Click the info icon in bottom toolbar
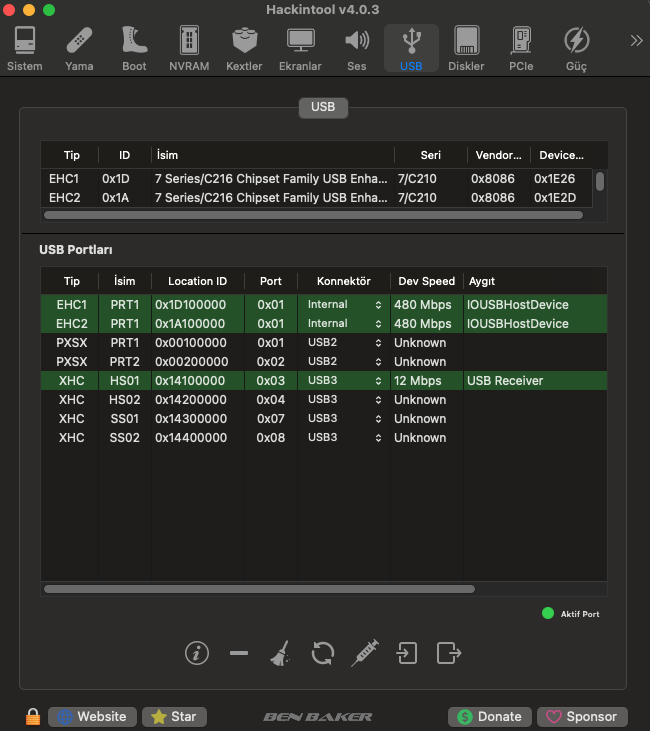Screen dimensions: 650x731 click(x=197, y=653)
